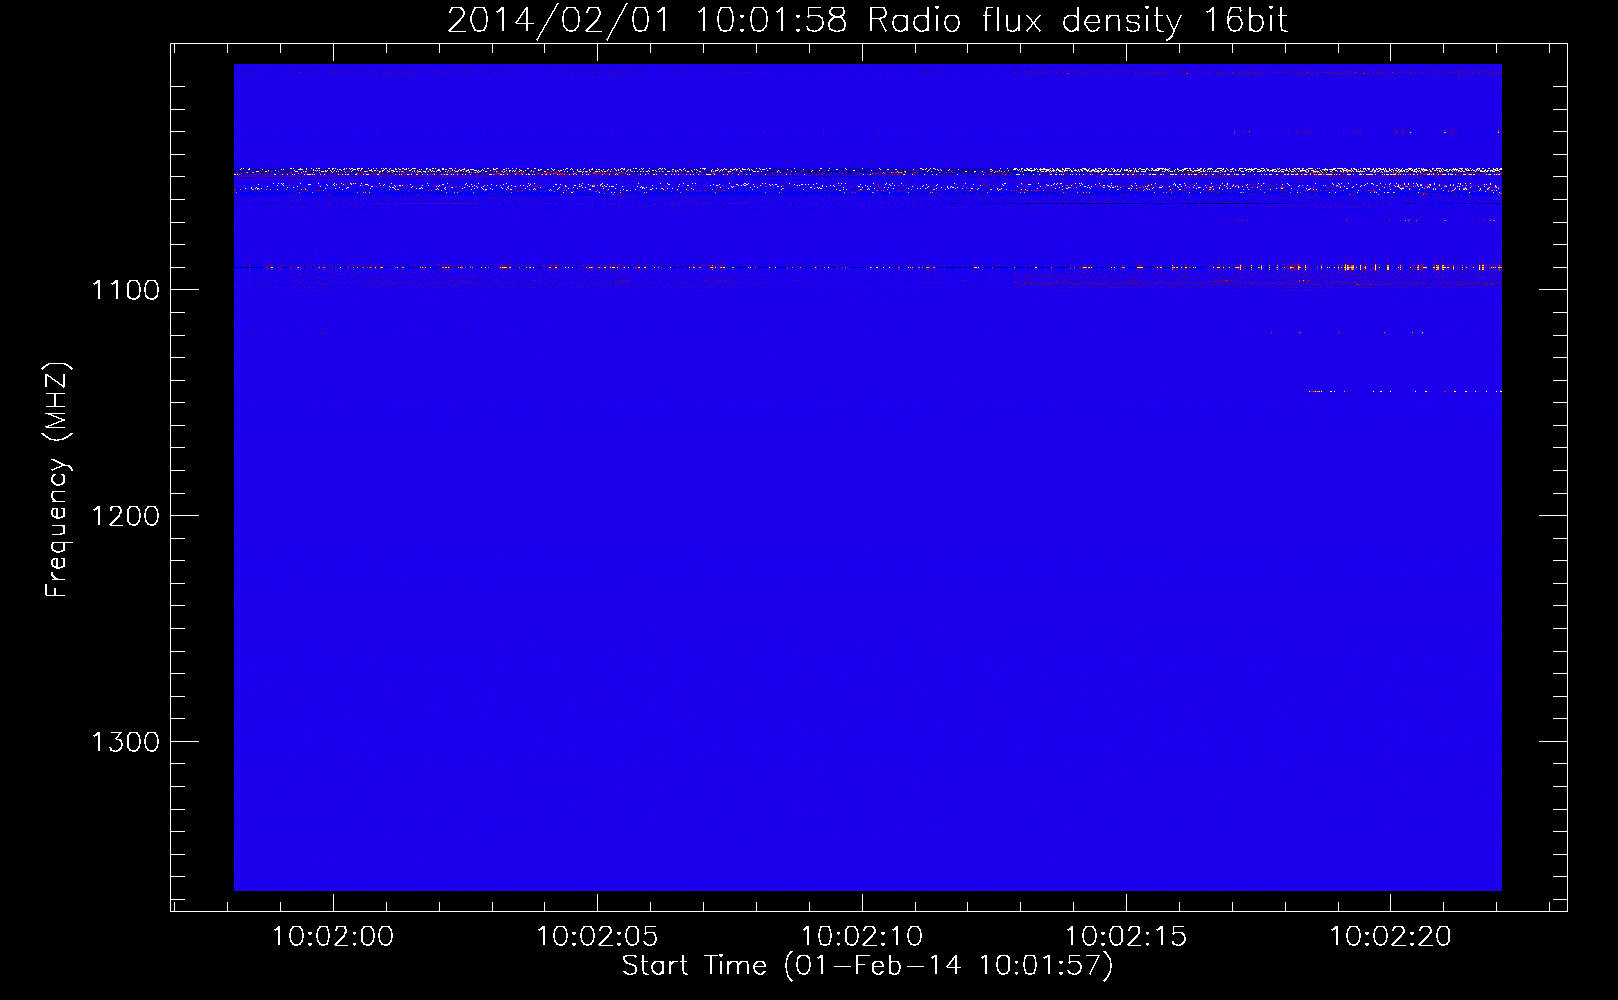Click the 10:02:05 time tick label
The image size is (1618, 1000).
[597, 937]
